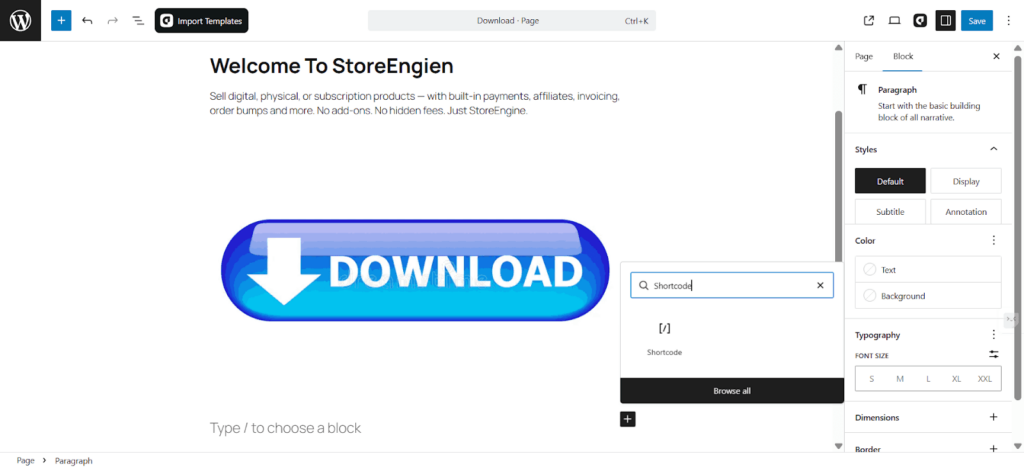
Task: Set font size to S
Action: pos(872,379)
